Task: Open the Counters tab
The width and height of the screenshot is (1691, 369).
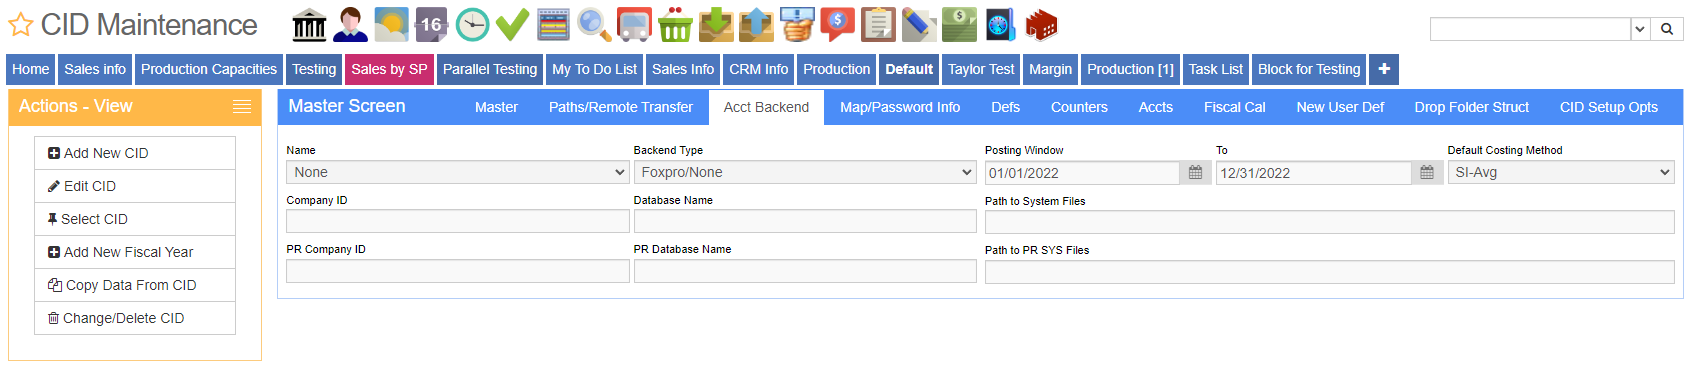Action: point(1079,107)
